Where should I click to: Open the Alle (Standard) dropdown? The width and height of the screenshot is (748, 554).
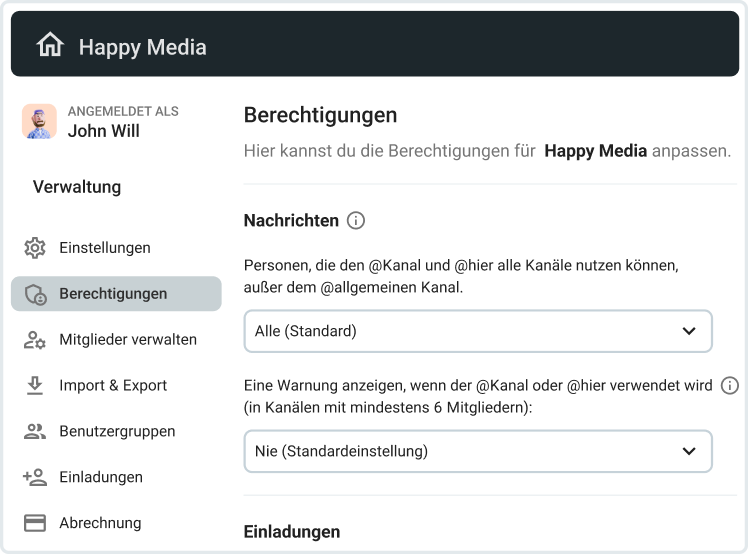478,331
